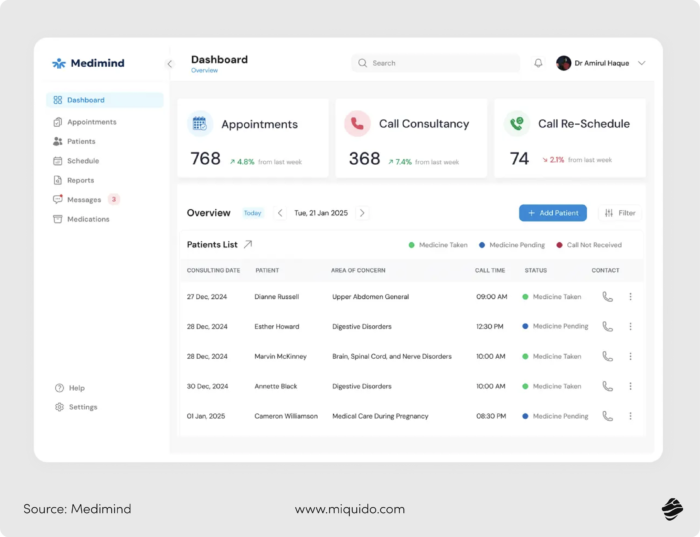The height and width of the screenshot is (537, 700).
Task: Open the Patients sidebar section
Action: coord(81,142)
